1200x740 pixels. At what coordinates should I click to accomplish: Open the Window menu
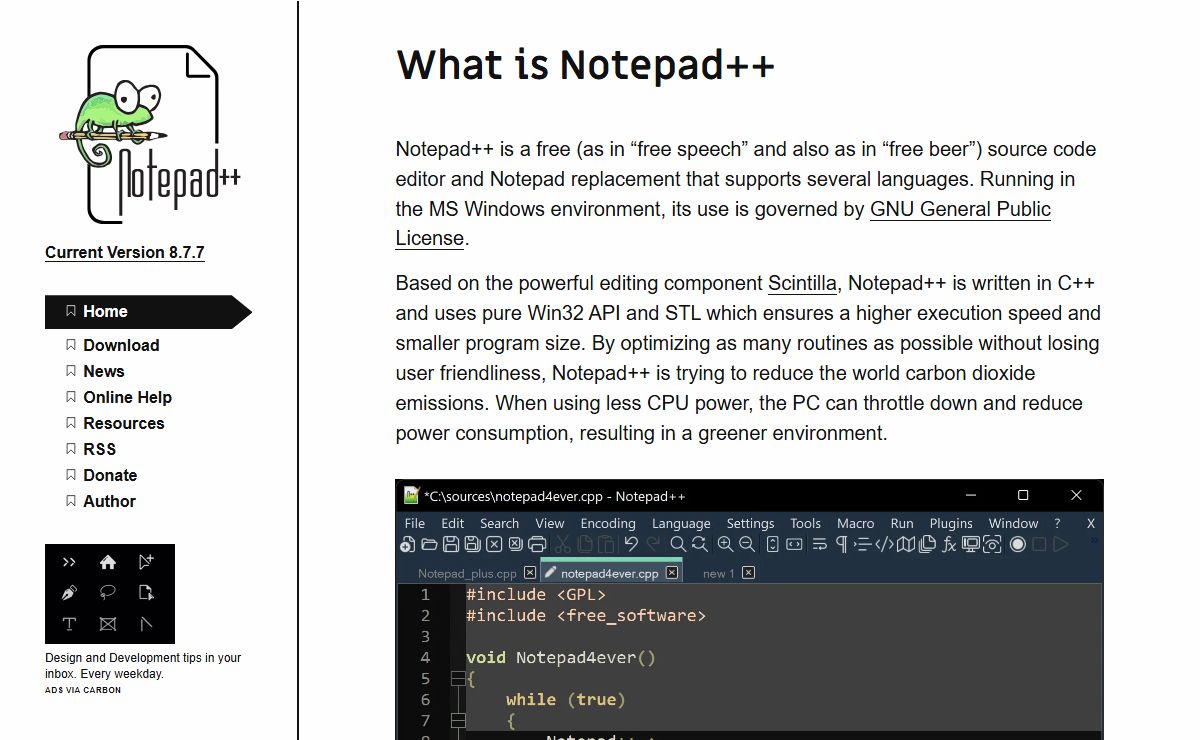[1013, 523]
